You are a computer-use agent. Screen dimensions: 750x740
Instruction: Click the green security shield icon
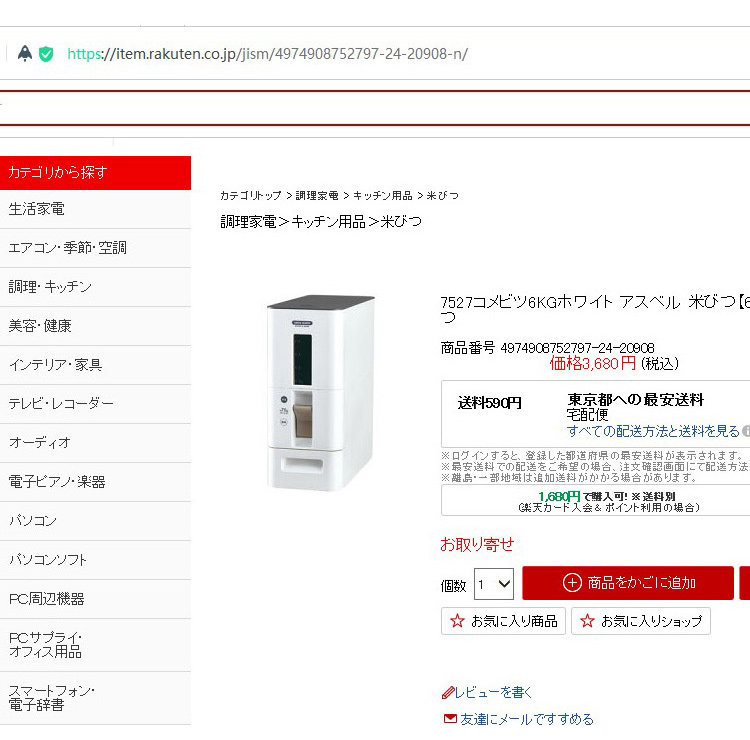click(46, 54)
